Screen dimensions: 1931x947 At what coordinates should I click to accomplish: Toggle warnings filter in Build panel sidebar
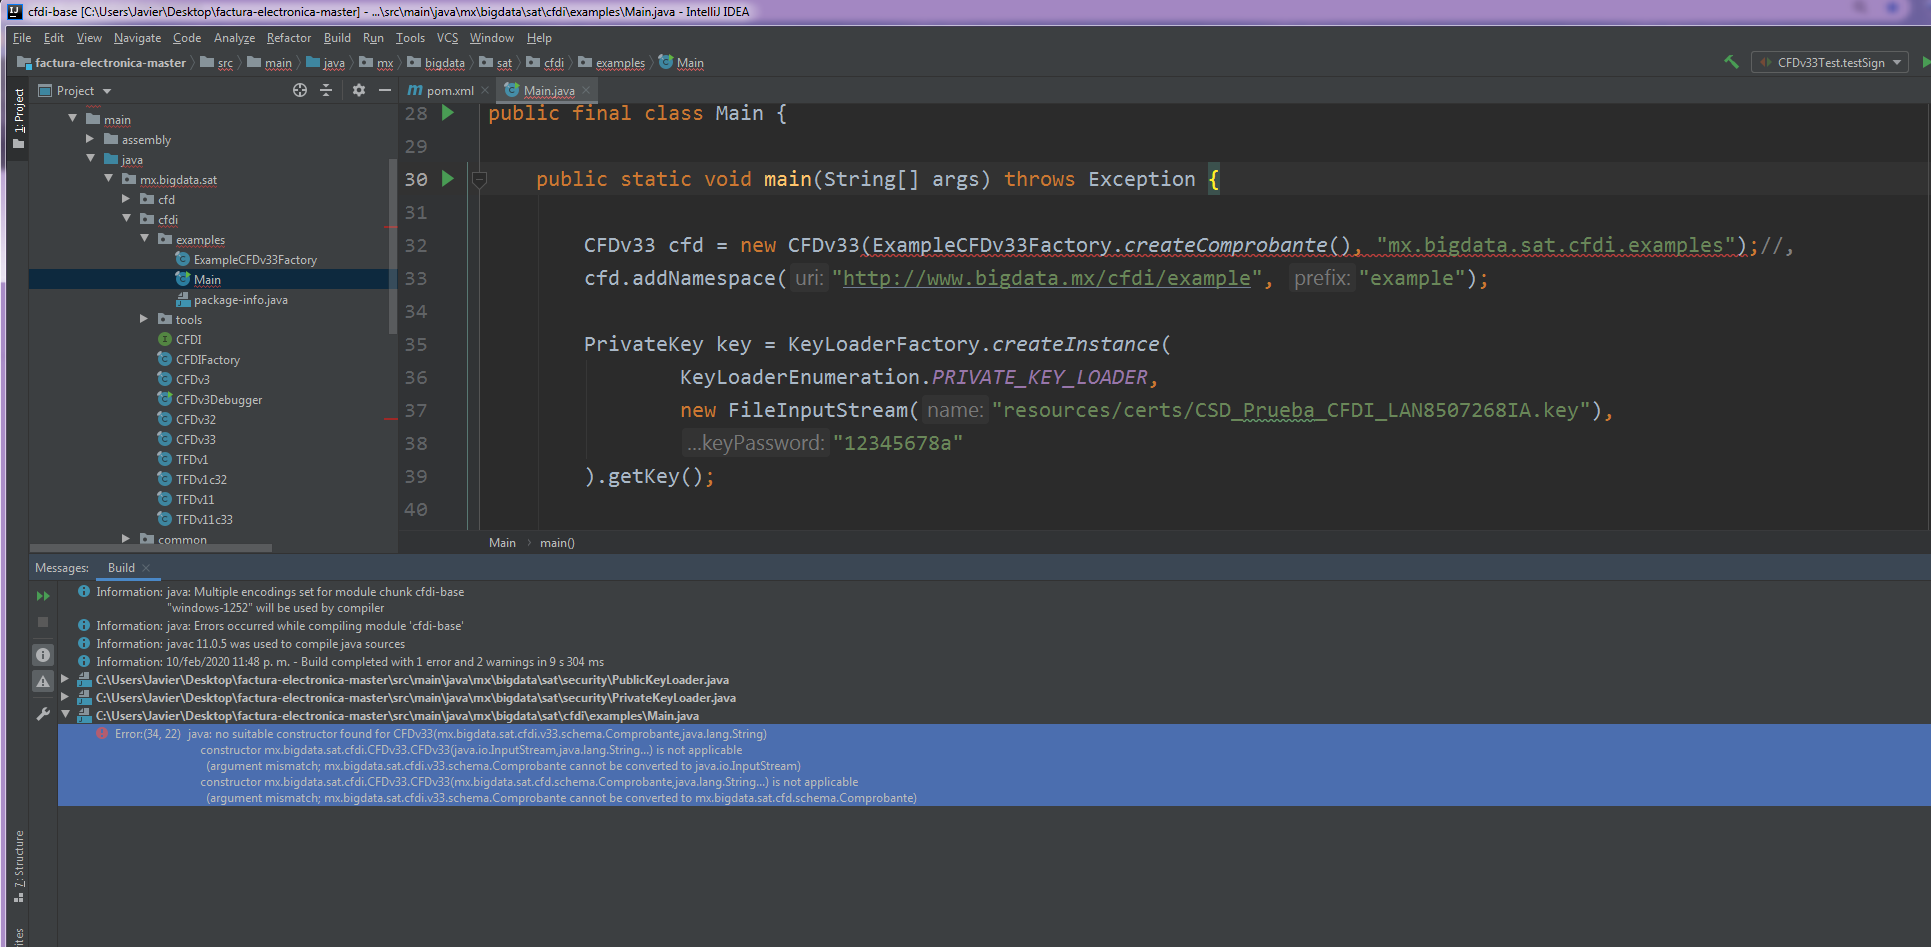(x=43, y=680)
